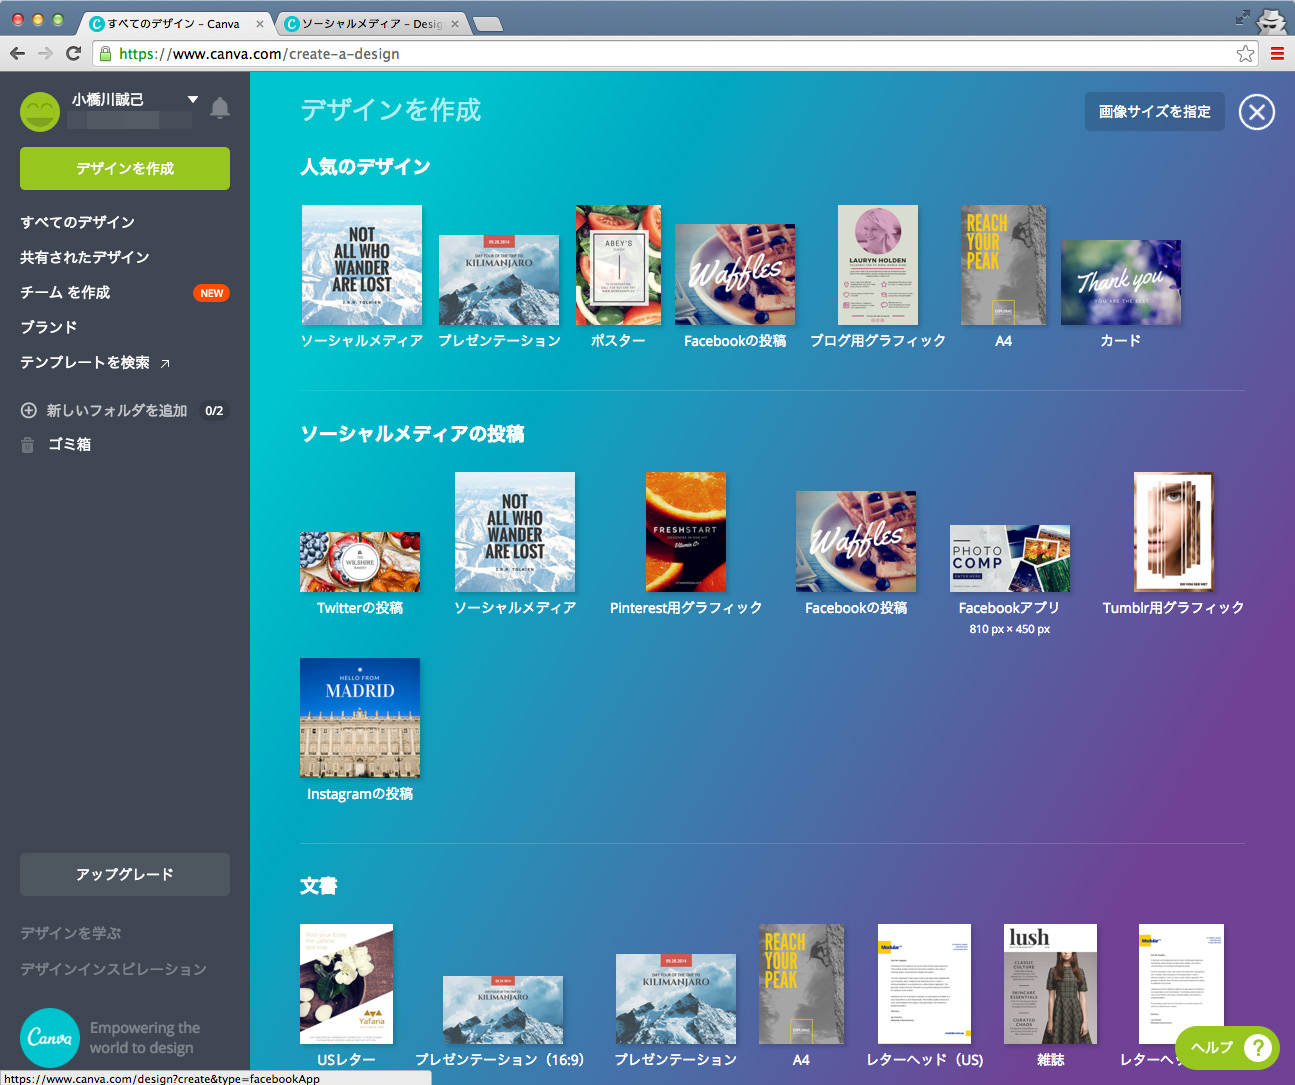1295x1085 pixels.
Task: Select the プレゼンテーション (16:9) thumbnail
Action: 503,1010
